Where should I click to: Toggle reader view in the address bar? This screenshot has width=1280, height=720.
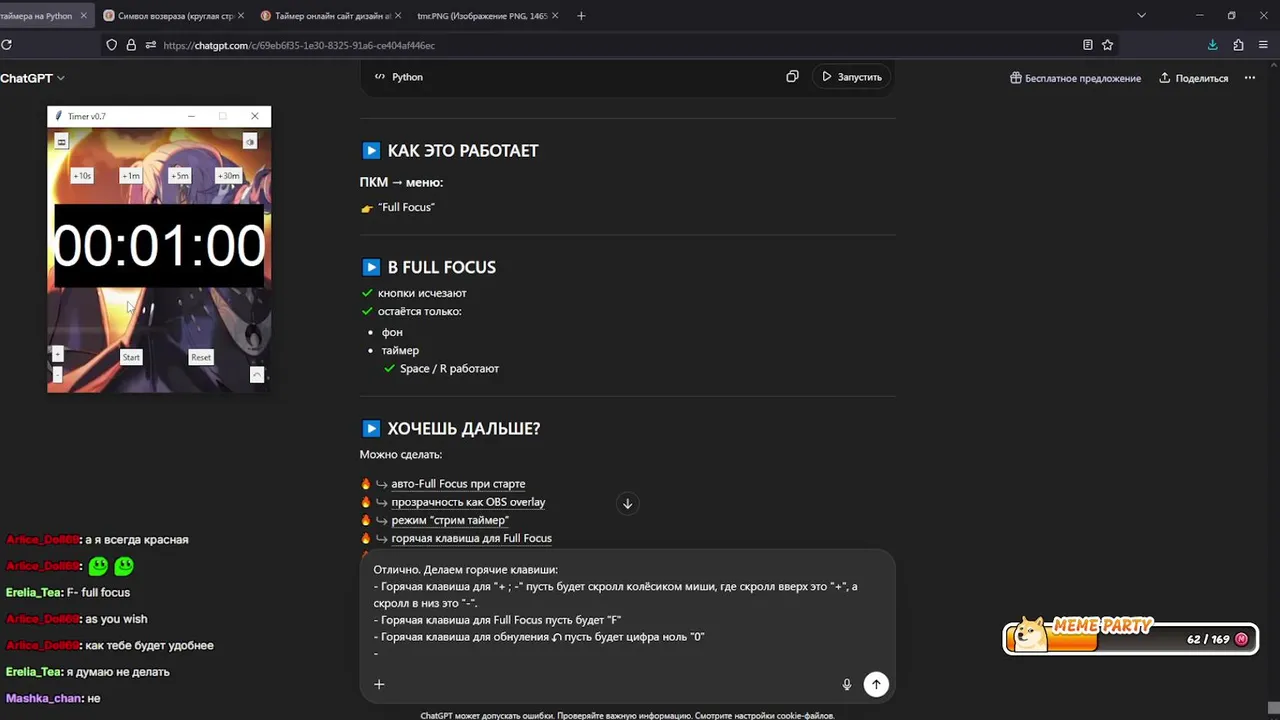pyautogui.click(x=1087, y=45)
